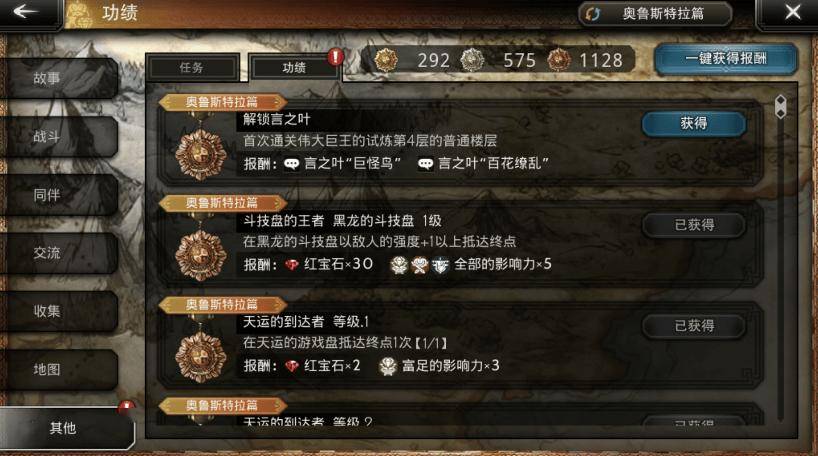The width and height of the screenshot is (818, 456).
Task: Open the 收集 category
Action: pos(59,311)
